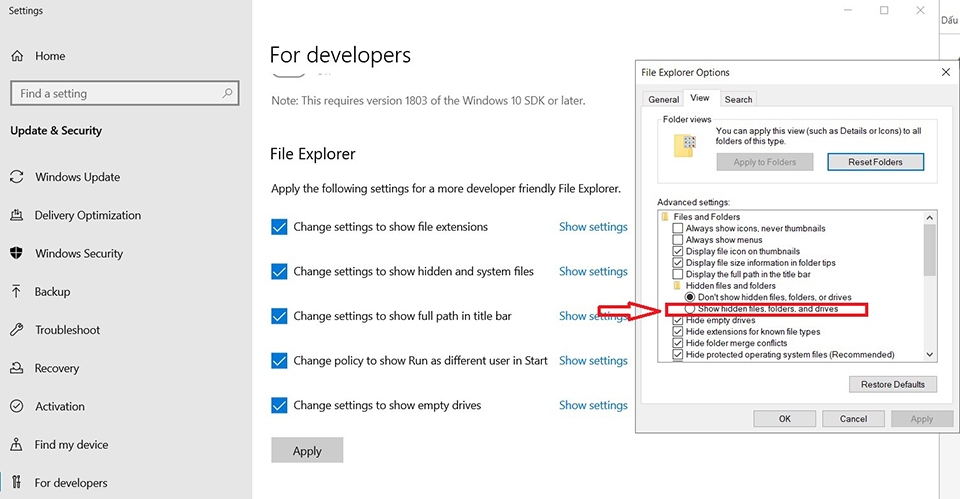This screenshot has height=499, width=960.
Task: Uncheck Hide empty drives
Action: 678,320
